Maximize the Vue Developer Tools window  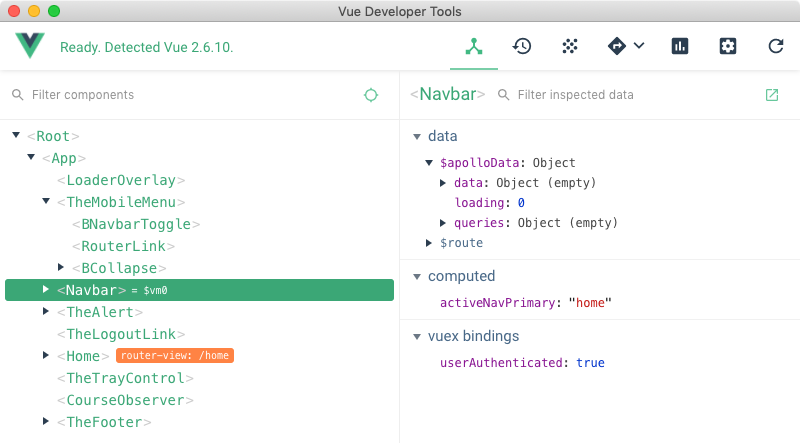click(54, 11)
